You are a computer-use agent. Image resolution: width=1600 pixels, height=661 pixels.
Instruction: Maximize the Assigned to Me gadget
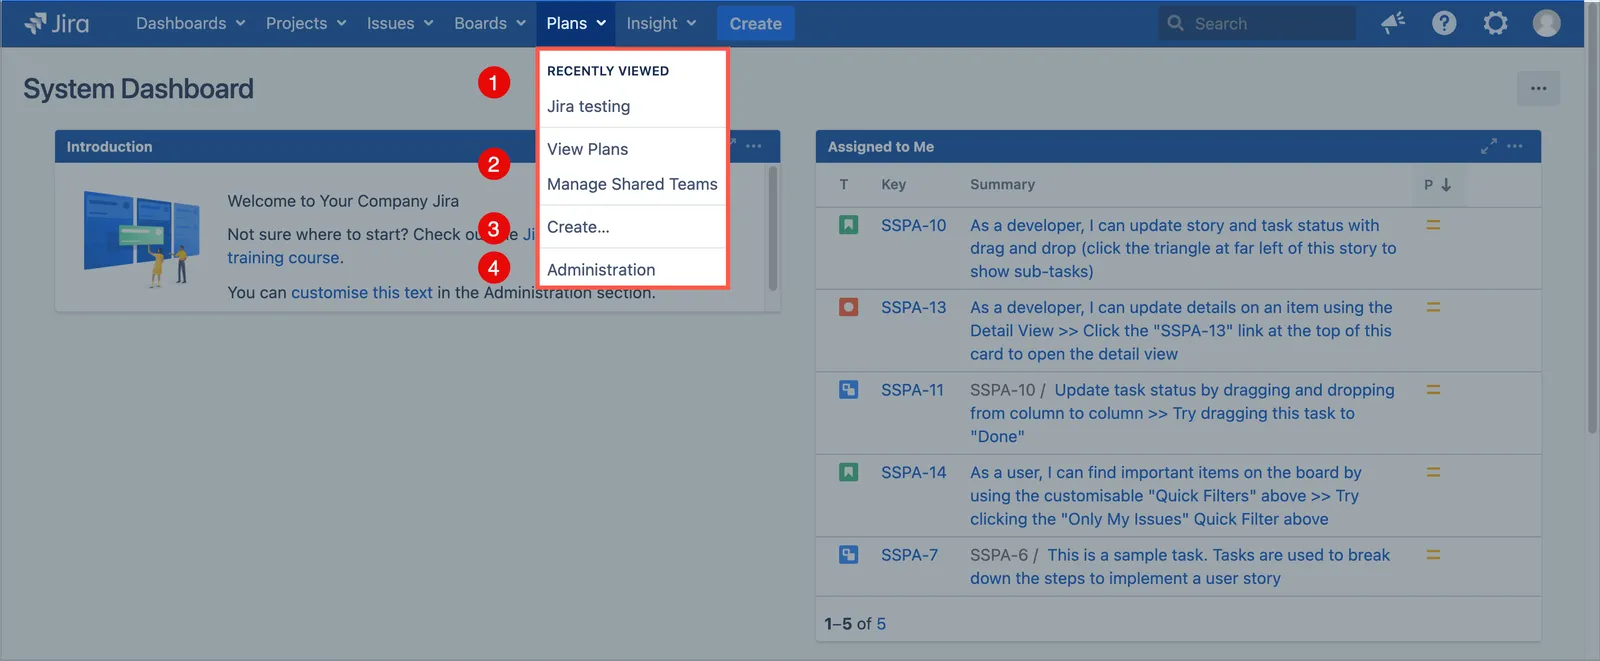point(1488,146)
